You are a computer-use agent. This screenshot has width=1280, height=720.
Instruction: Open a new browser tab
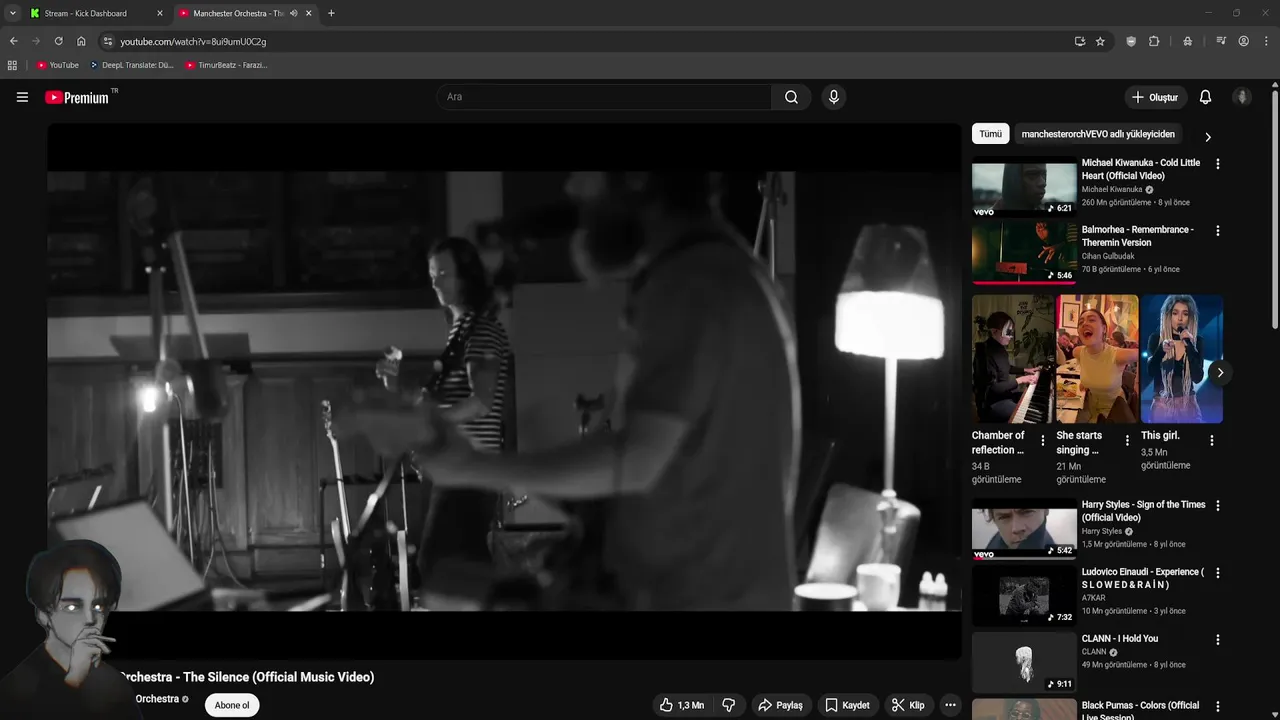[x=331, y=13]
